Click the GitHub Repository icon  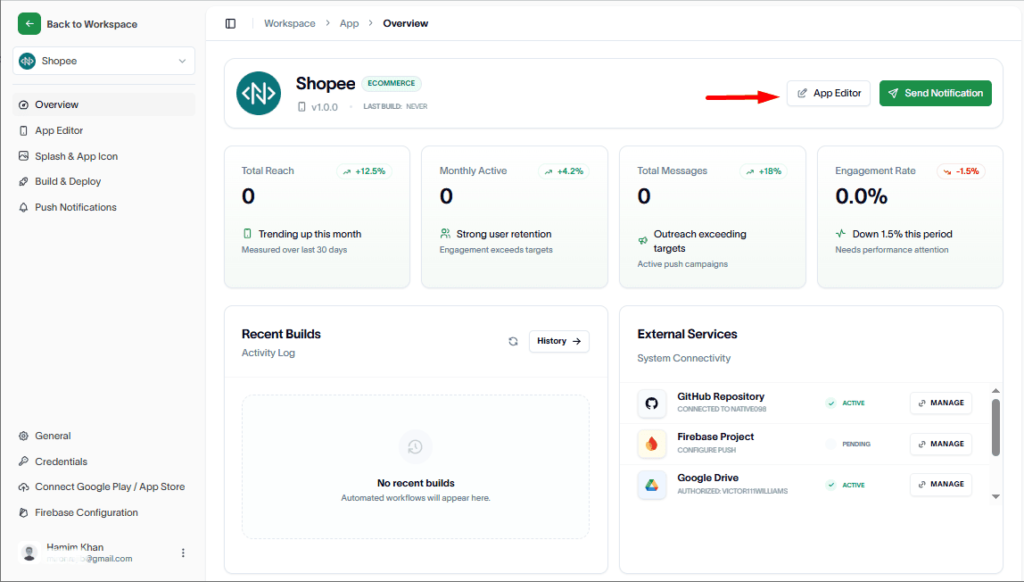pyautogui.click(x=652, y=403)
